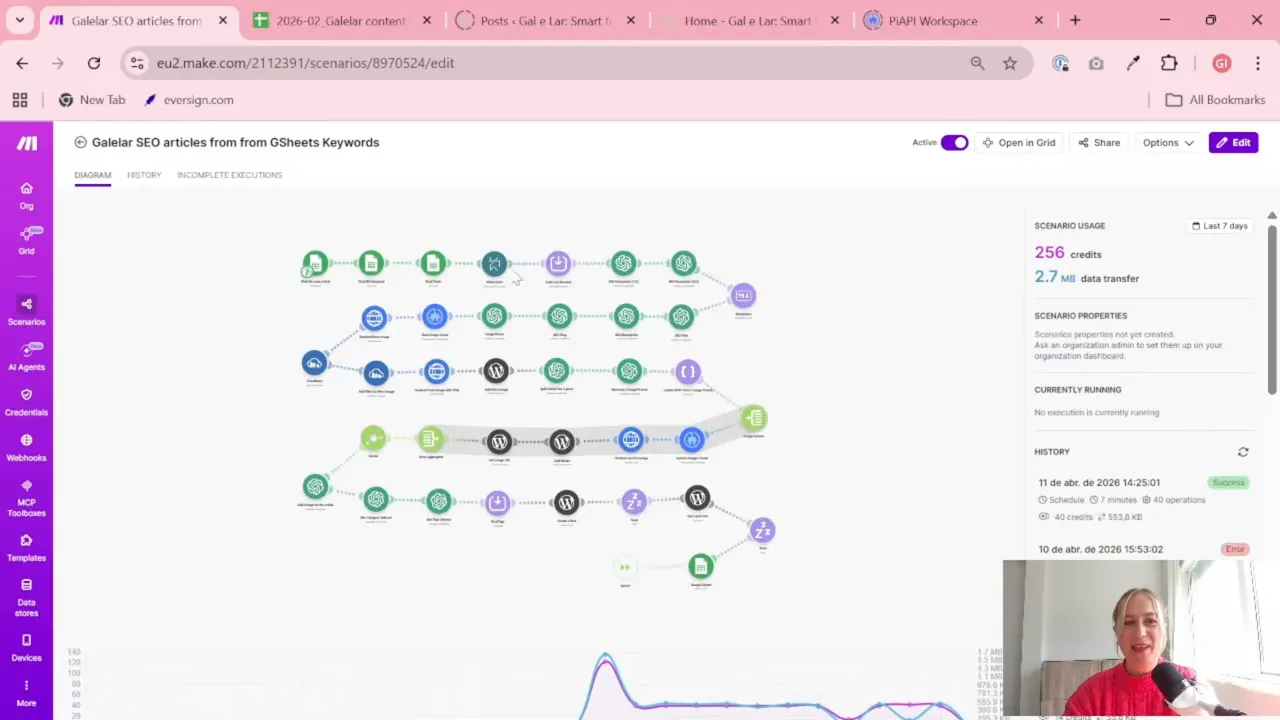Select the Ignore error-handler module
This screenshot has width=1280, height=720.
pos(625,567)
